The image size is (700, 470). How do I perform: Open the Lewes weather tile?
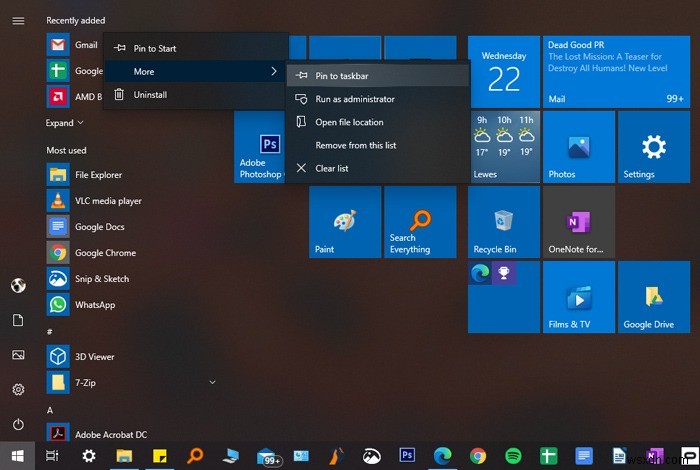pyautogui.click(x=504, y=147)
